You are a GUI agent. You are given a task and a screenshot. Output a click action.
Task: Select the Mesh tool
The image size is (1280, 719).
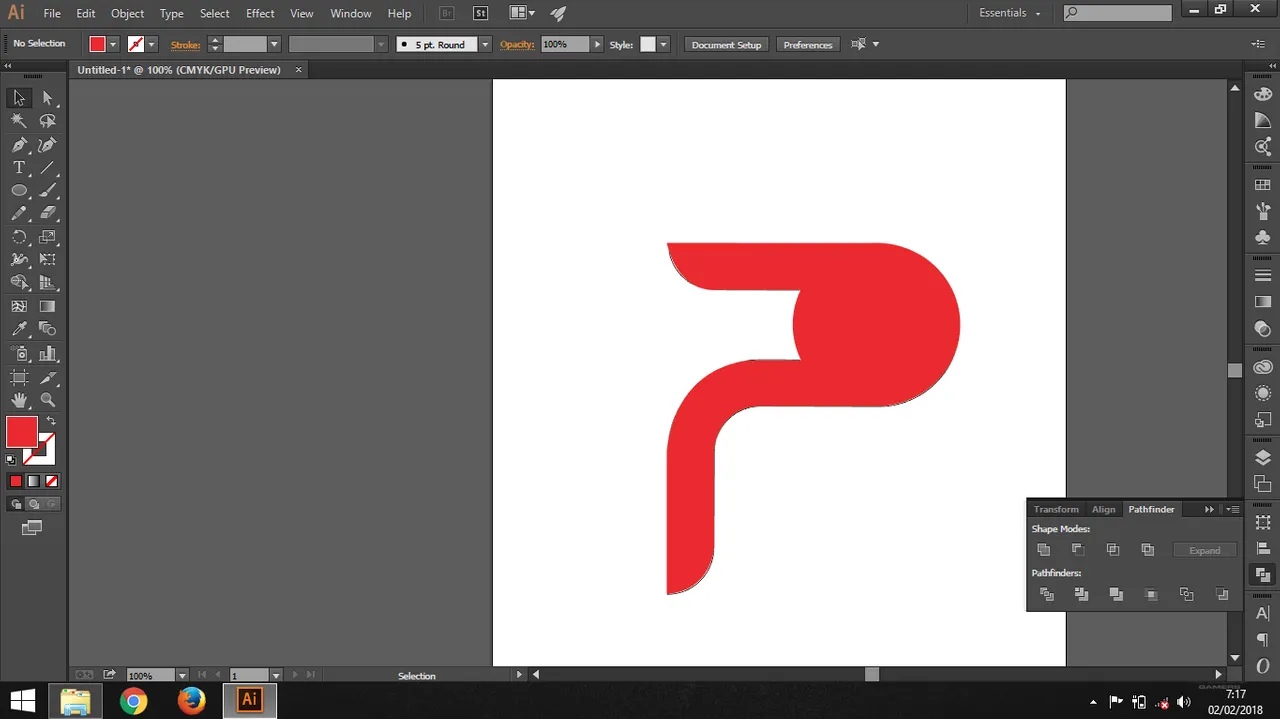(x=19, y=307)
